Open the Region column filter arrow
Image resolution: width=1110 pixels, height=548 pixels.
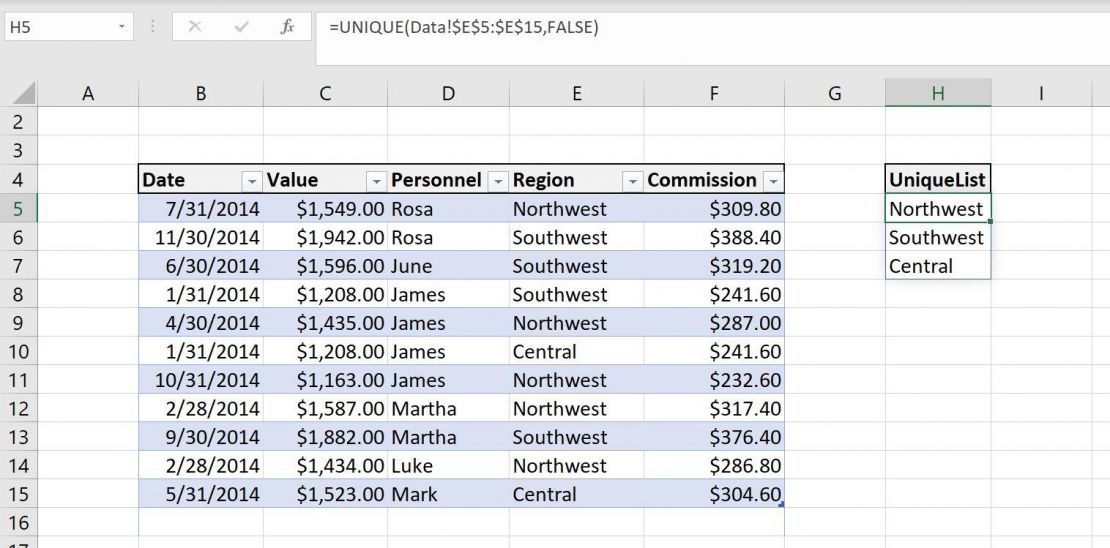pyautogui.click(x=632, y=181)
